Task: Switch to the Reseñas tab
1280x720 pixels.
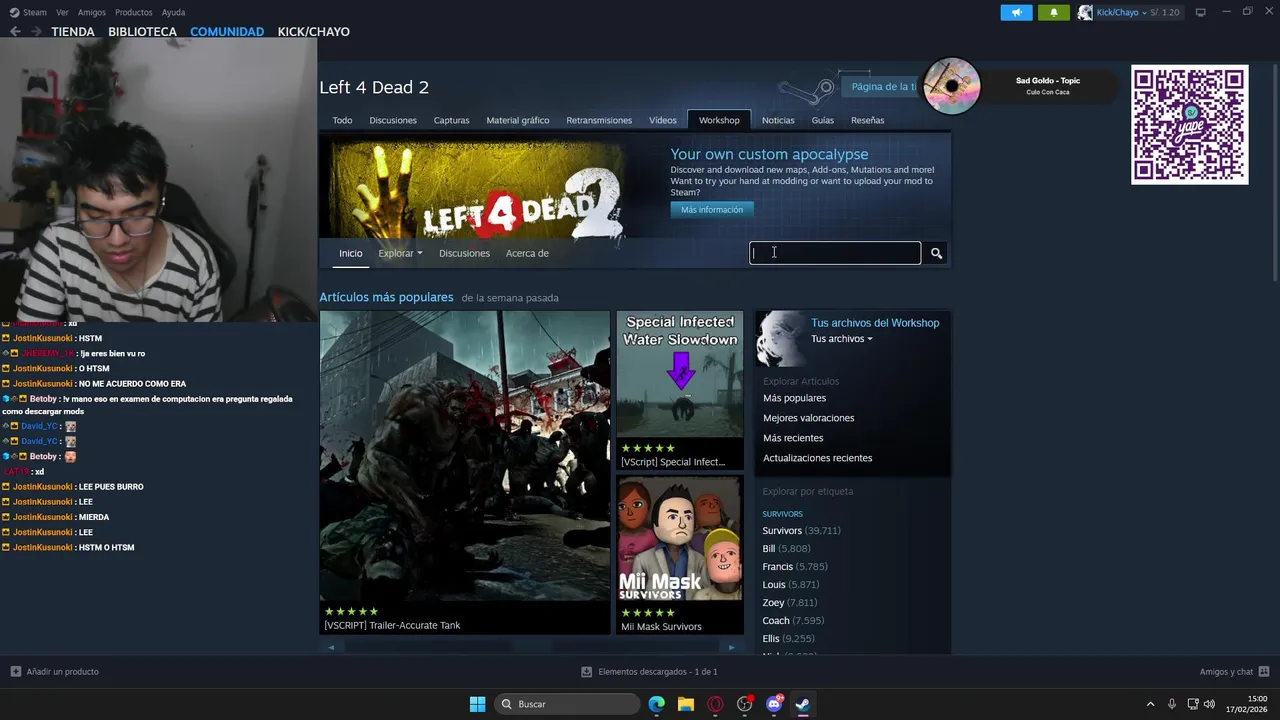Action: (x=867, y=120)
